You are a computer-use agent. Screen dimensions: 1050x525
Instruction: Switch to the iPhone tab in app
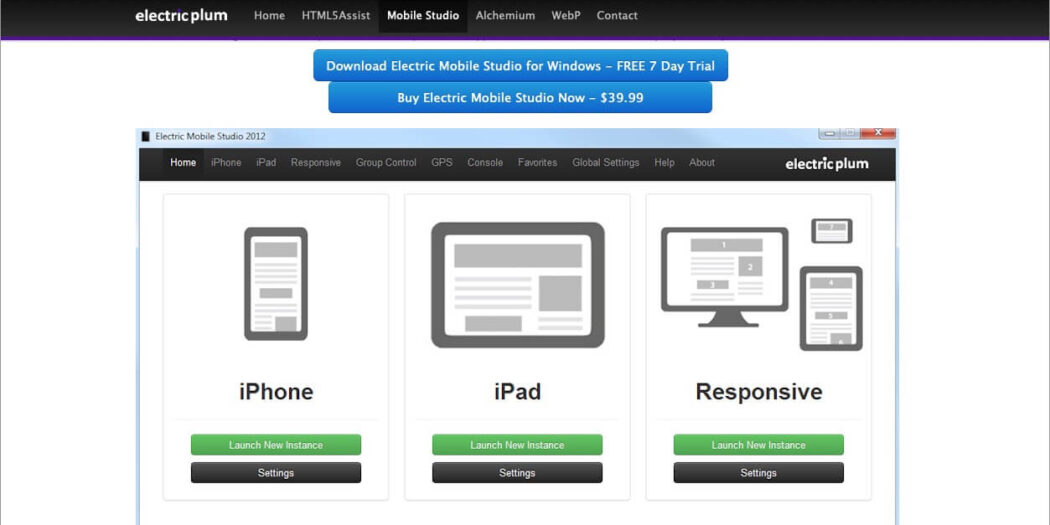coord(226,163)
